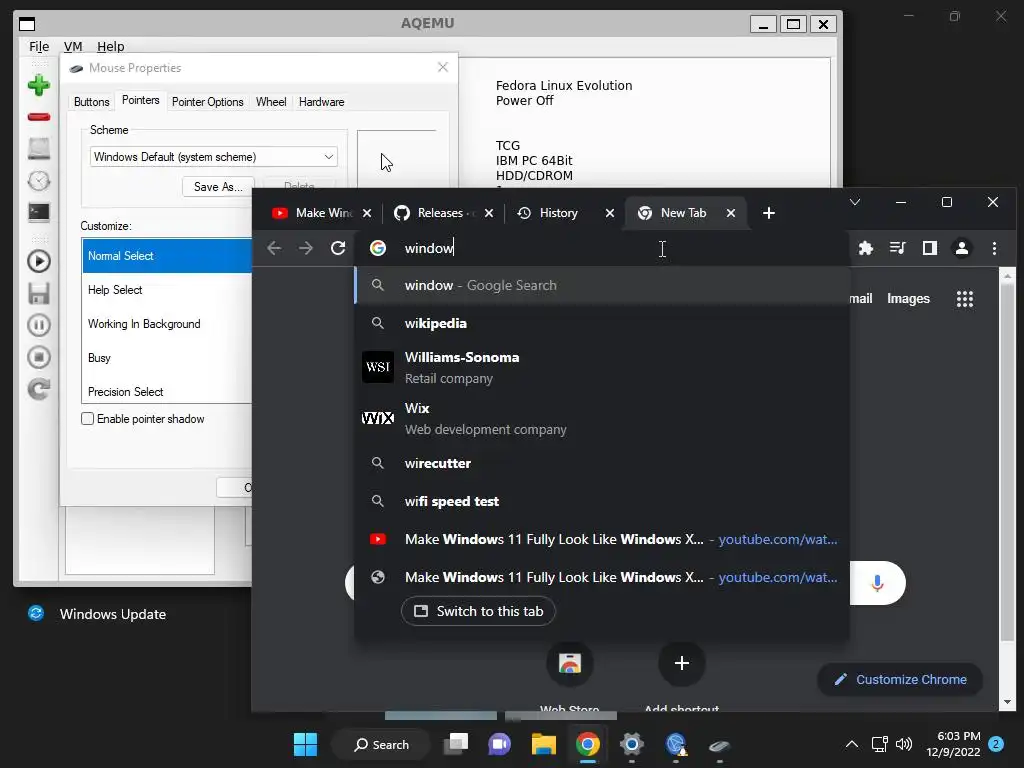Click Chrome forward arrow
Viewport: 1024px width, 768px height.
(306, 248)
